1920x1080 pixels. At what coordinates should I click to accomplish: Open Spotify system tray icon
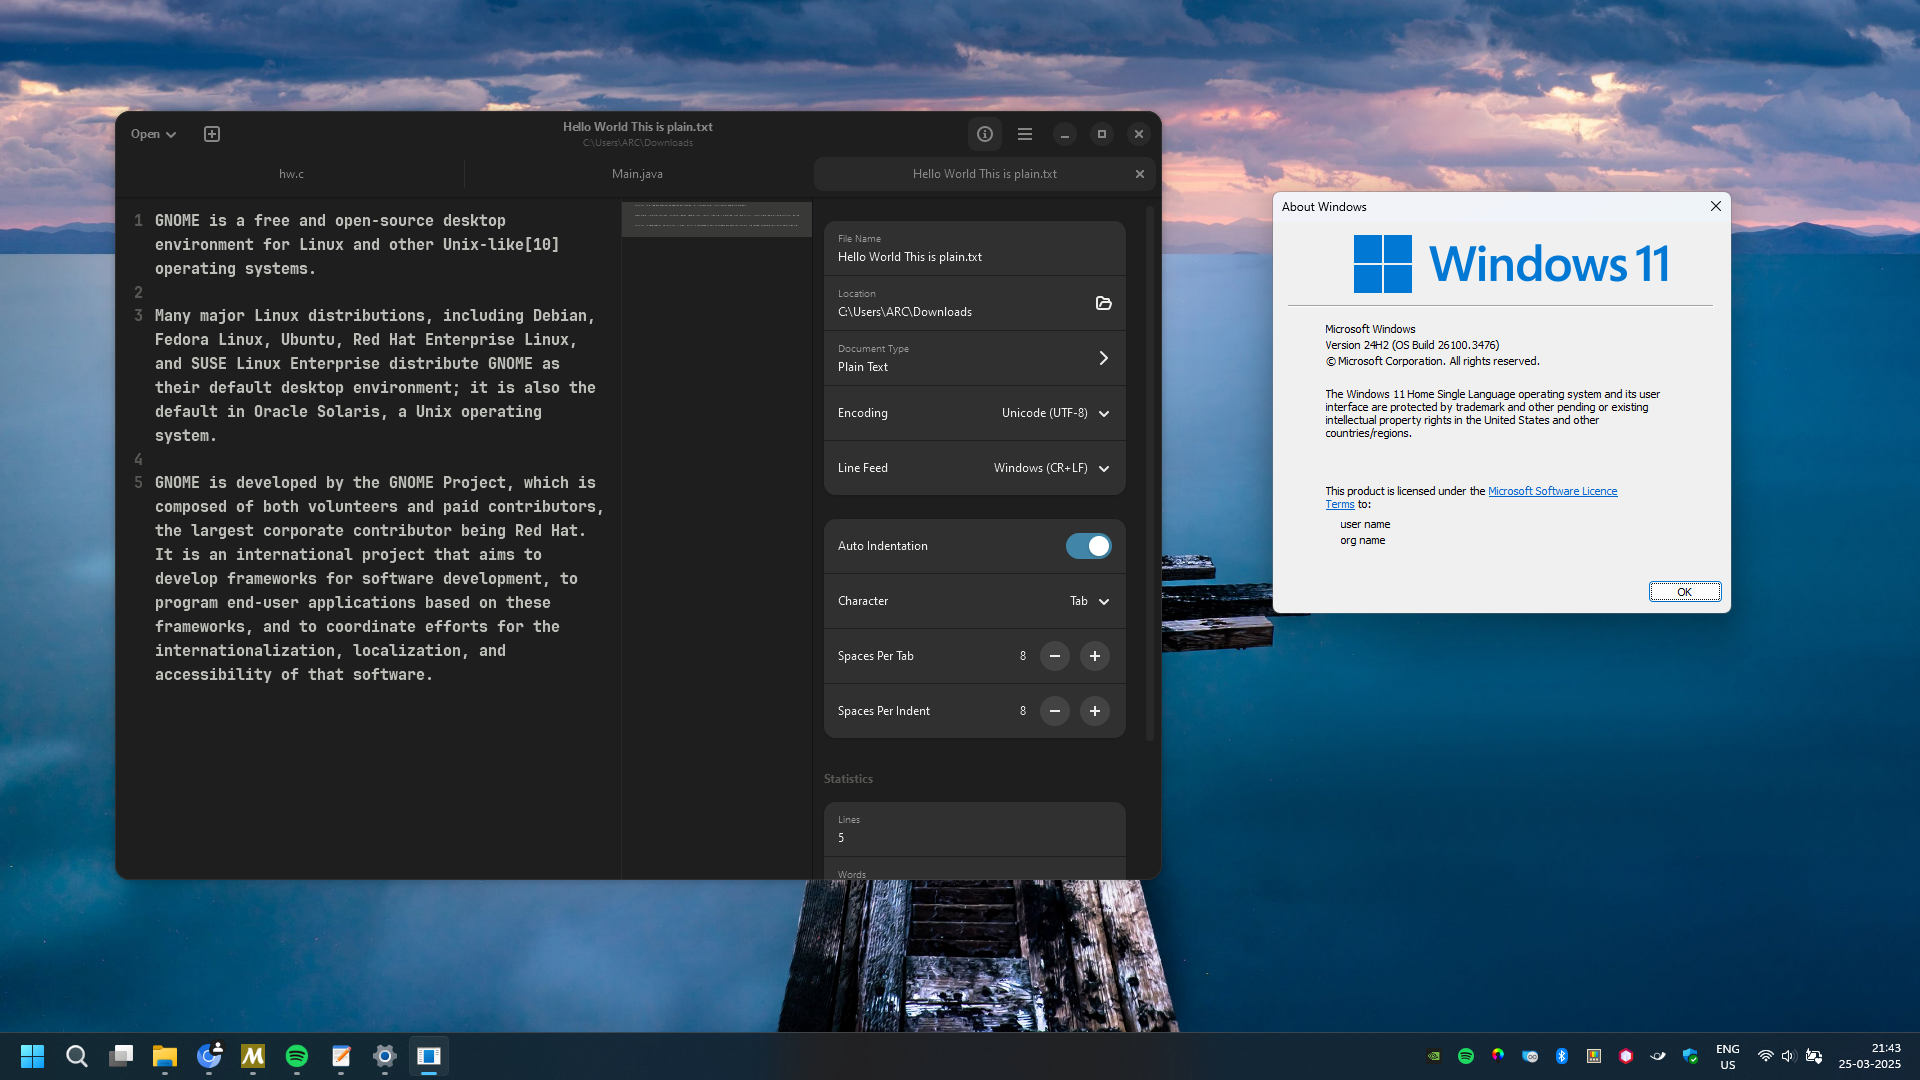[1466, 1056]
